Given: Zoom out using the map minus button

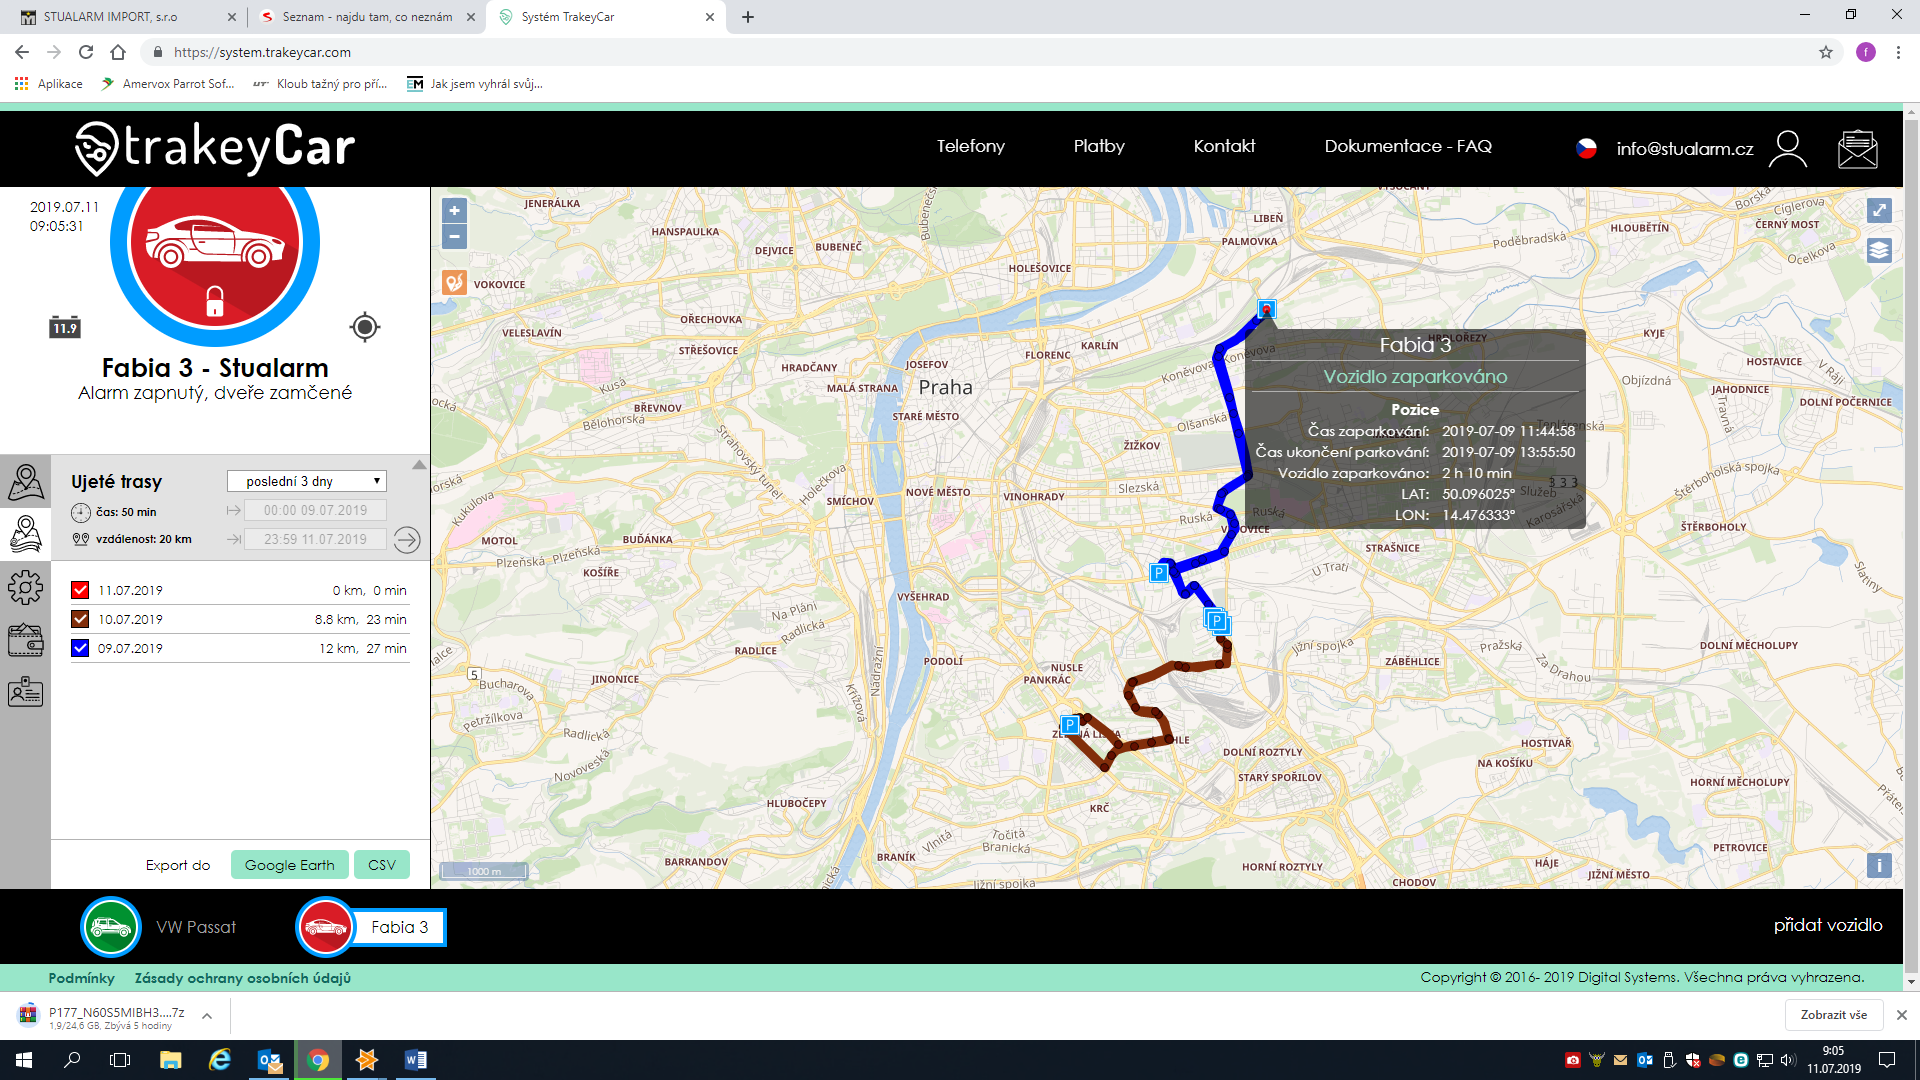Looking at the screenshot, I should [x=455, y=236].
